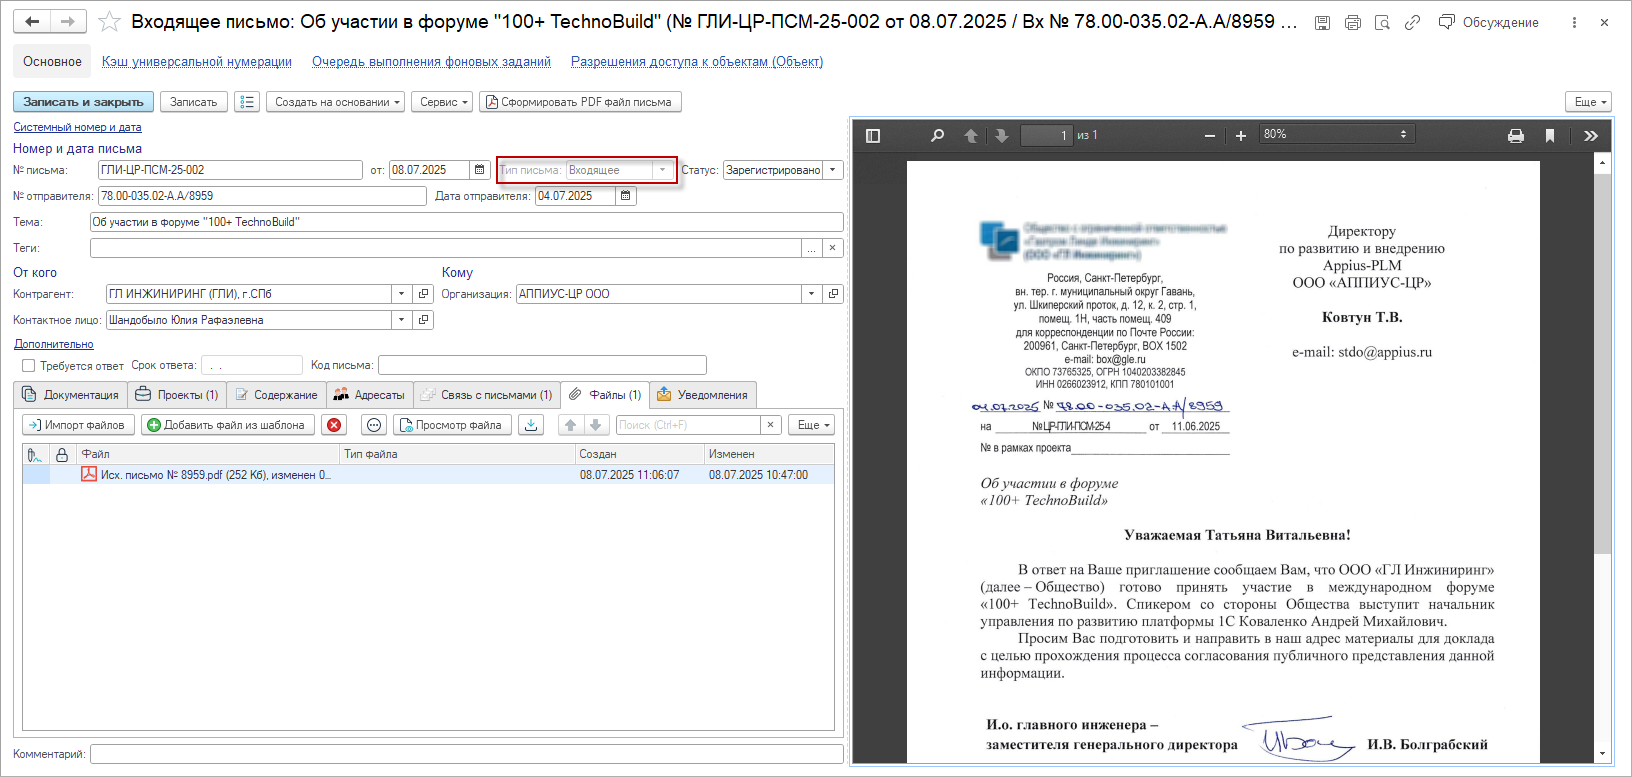This screenshot has width=1632, height=777.
Task: Click the star favorite icon beside title
Action: [x=110, y=22]
